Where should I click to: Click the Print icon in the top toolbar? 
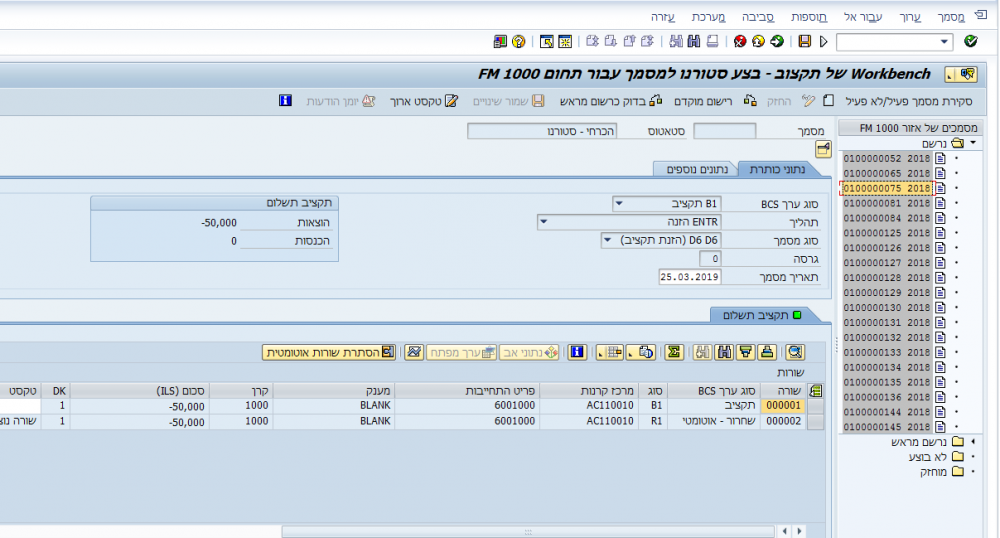click(x=712, y=41)
